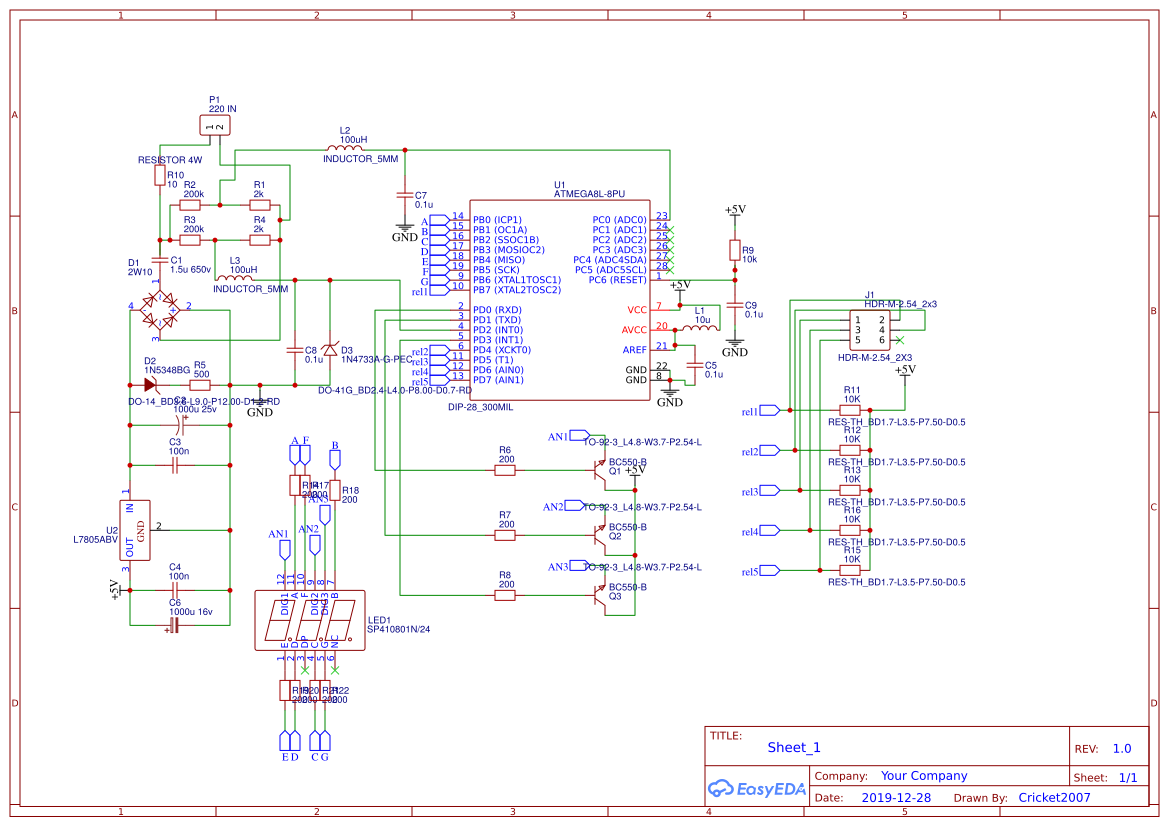Select the Q3 BC550-B transistor symbol
Viewport: 1169px width, 827px height.
tap(599, 595)
